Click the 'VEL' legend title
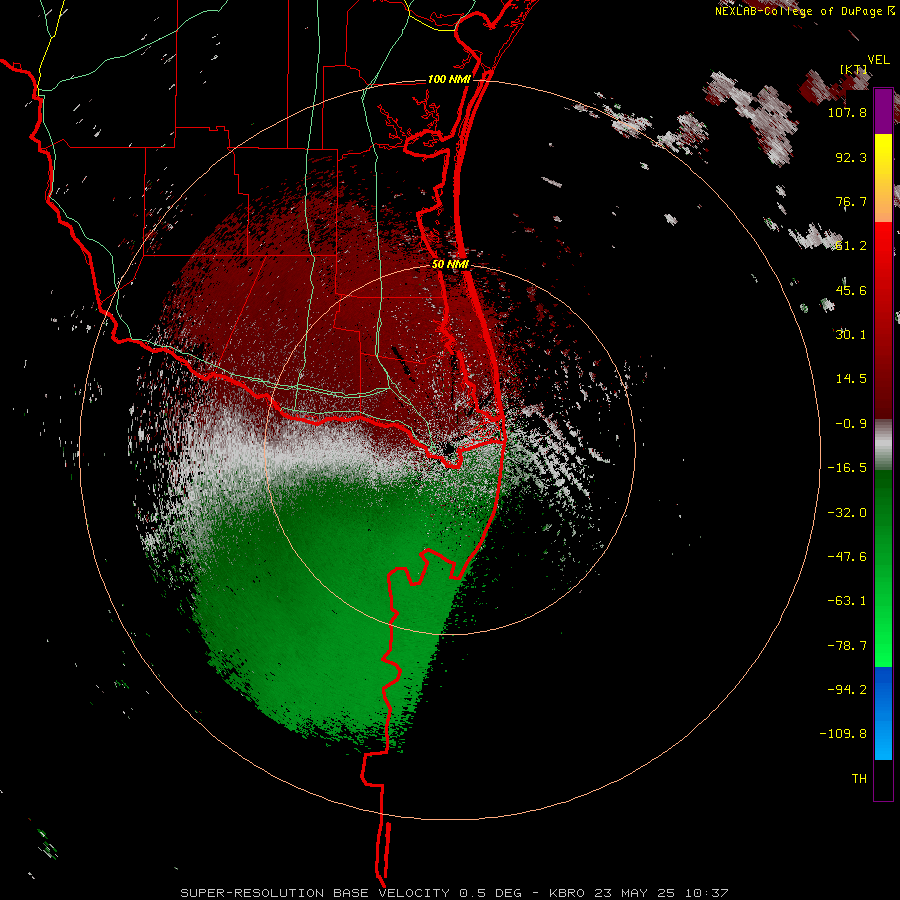The image size is (900, 900). pos(878,60)
